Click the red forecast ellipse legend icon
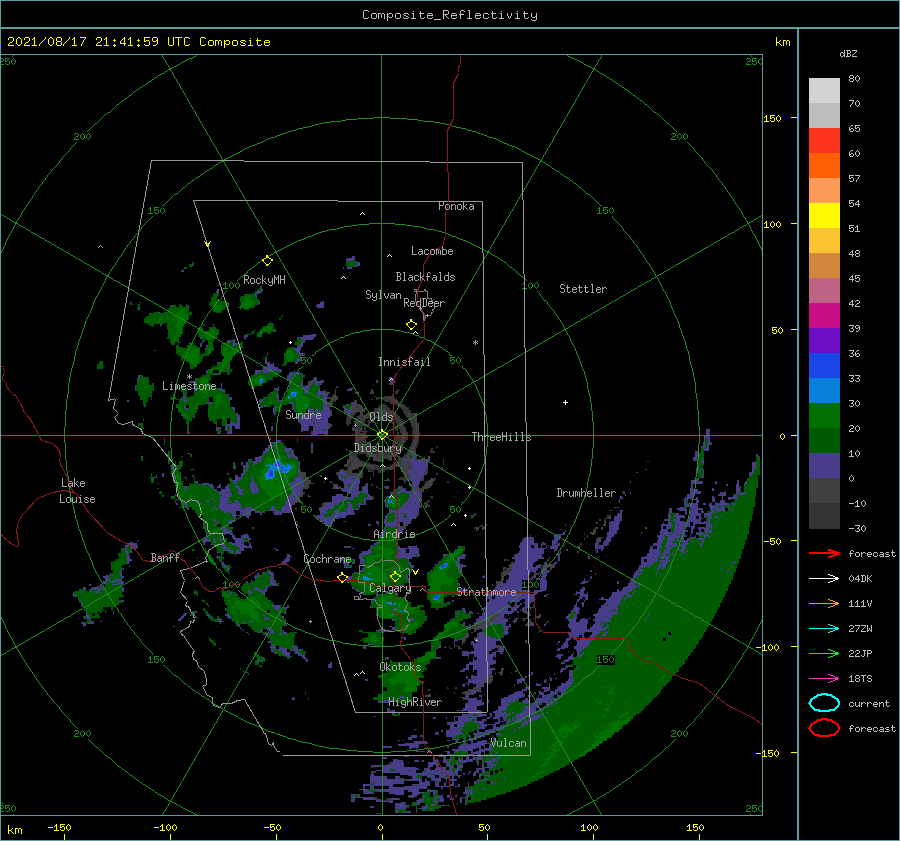900x841 pixels. click(x=824, y=728)
